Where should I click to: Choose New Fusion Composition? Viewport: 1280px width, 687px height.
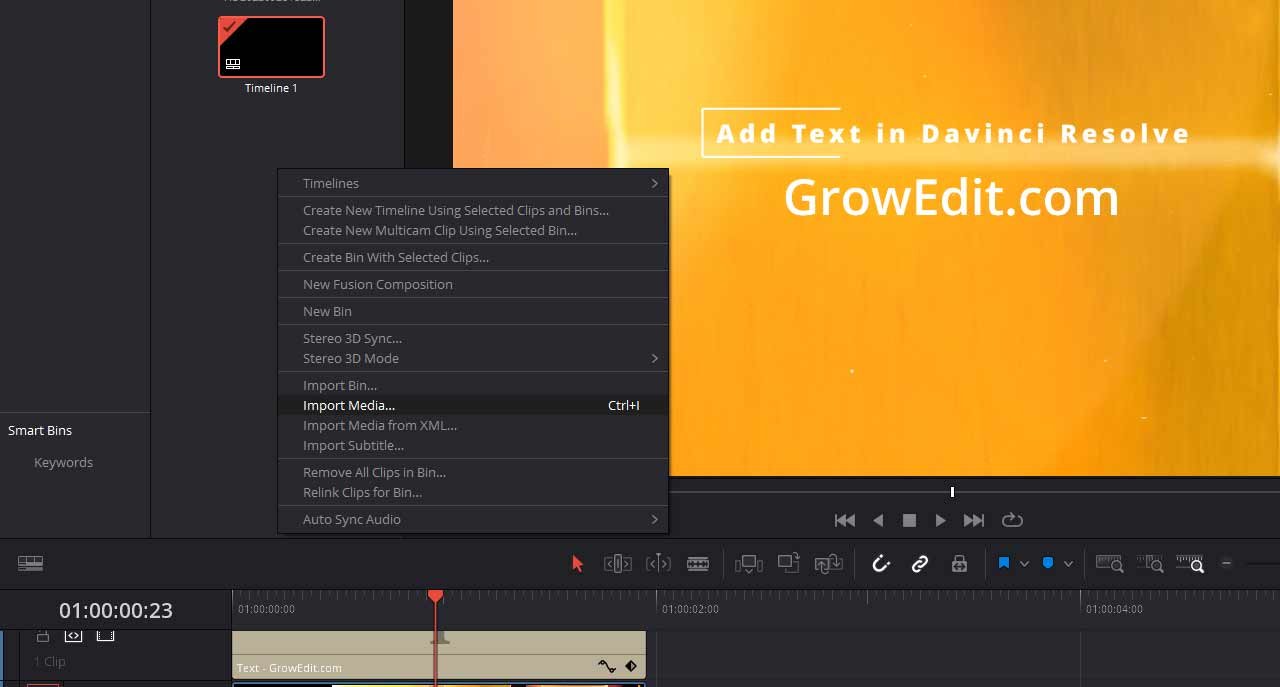coord(473,284)
